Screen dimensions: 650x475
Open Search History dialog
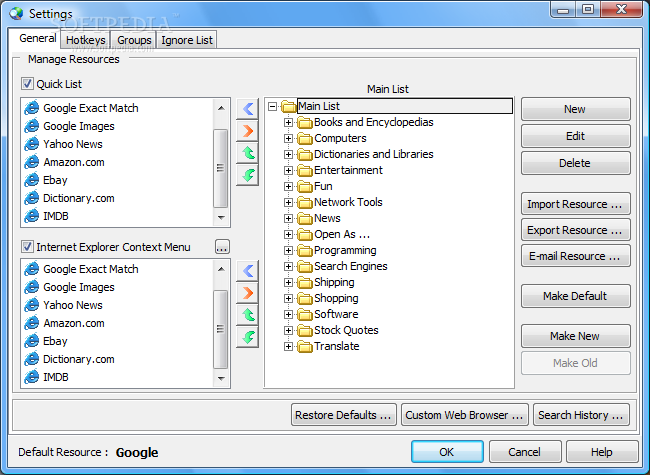581,415
